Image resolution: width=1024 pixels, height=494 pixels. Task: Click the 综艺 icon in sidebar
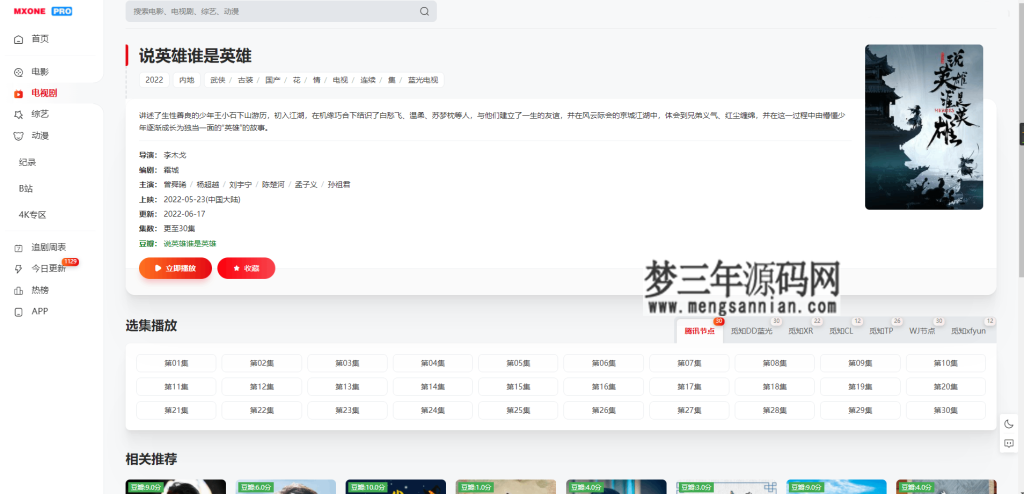[x=18, y=114]
